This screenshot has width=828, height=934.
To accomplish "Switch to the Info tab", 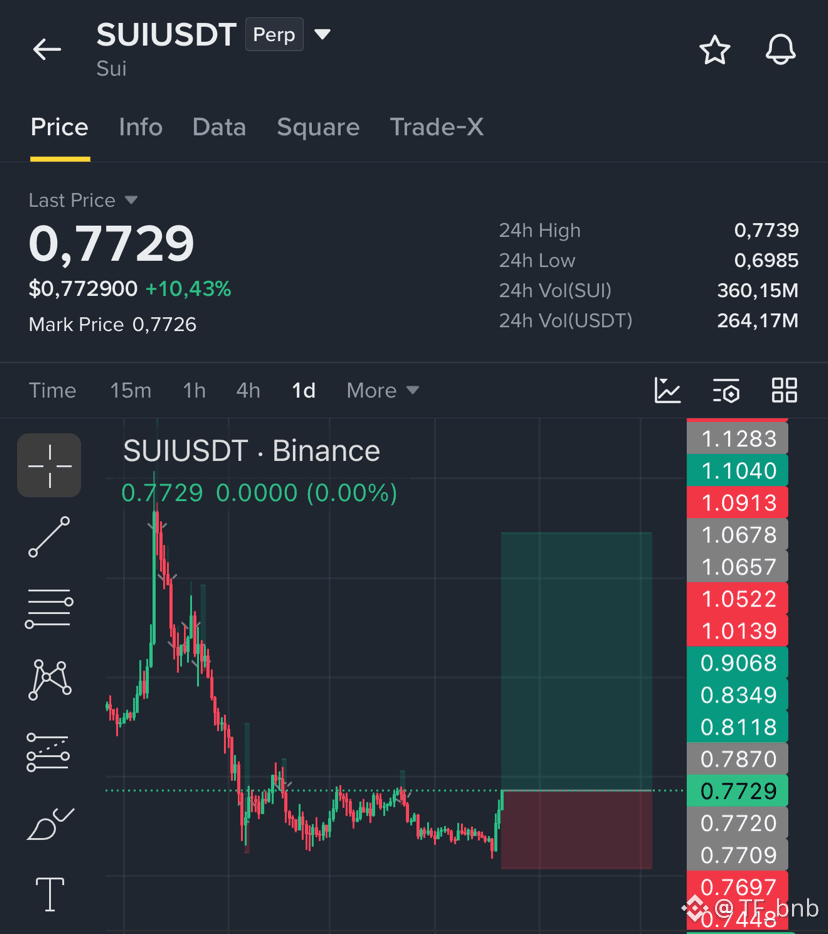I will (141, 127).
